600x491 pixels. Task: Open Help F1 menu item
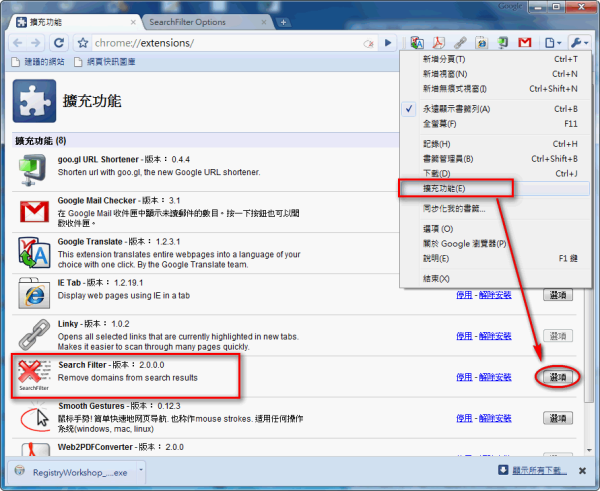tap(496, 259)
